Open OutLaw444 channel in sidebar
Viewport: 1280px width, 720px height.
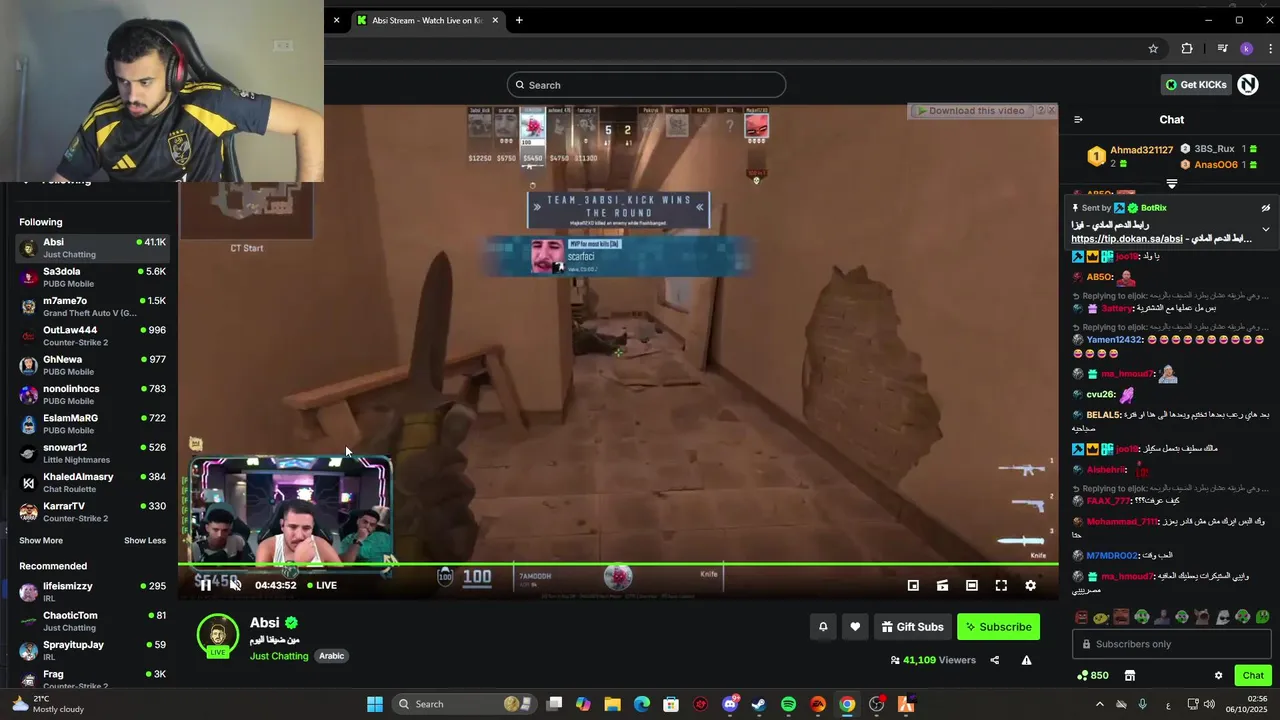coord(92,336)
